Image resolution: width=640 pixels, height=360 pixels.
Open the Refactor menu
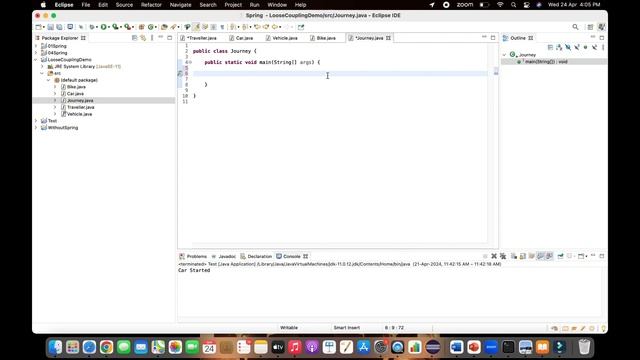coord(151,5)
